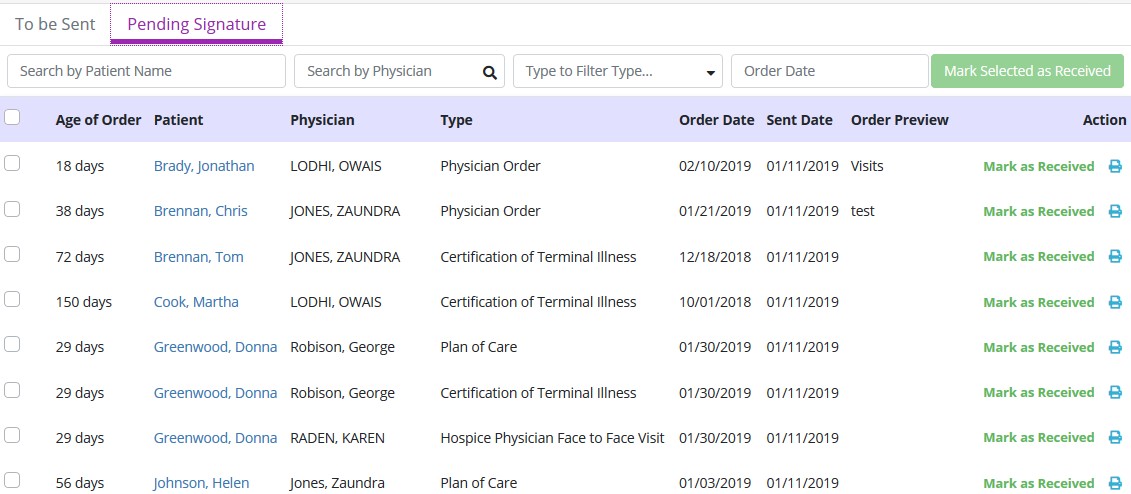Click print icon for Brady, Jonathan order
The height and width of the screenshot is (494, 1131).
1115,167
